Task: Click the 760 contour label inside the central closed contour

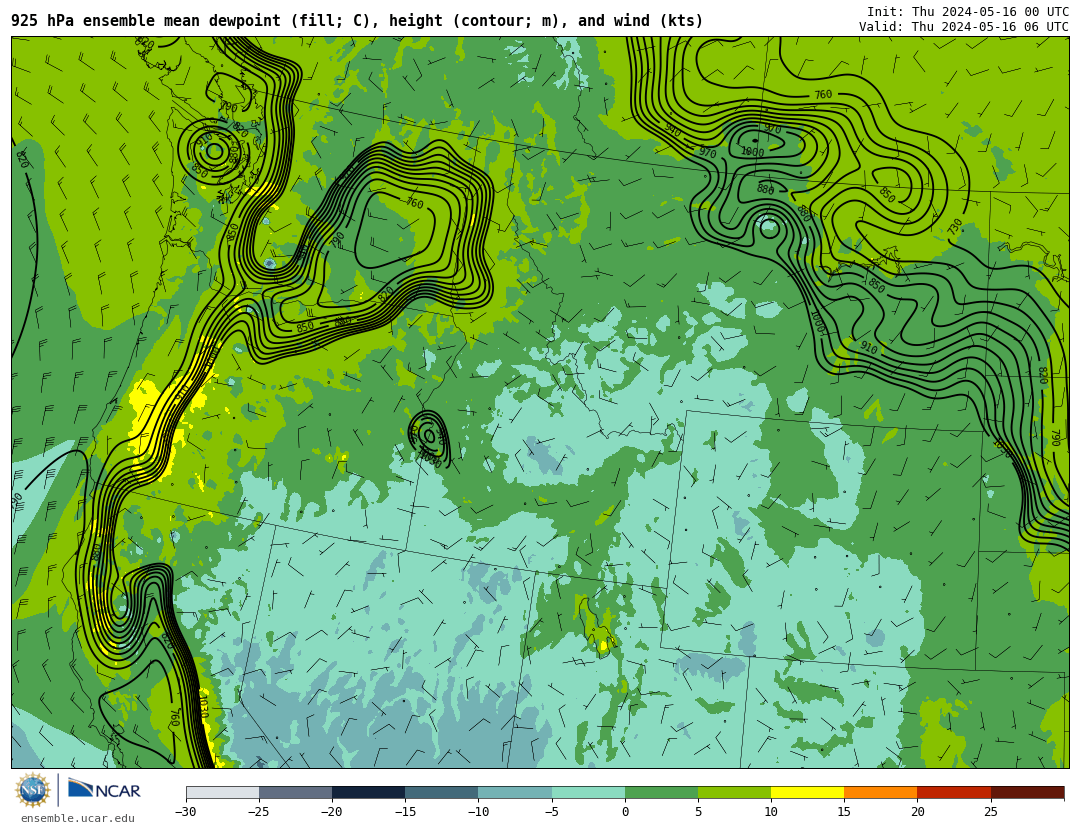Action: (x=415, y=203)
